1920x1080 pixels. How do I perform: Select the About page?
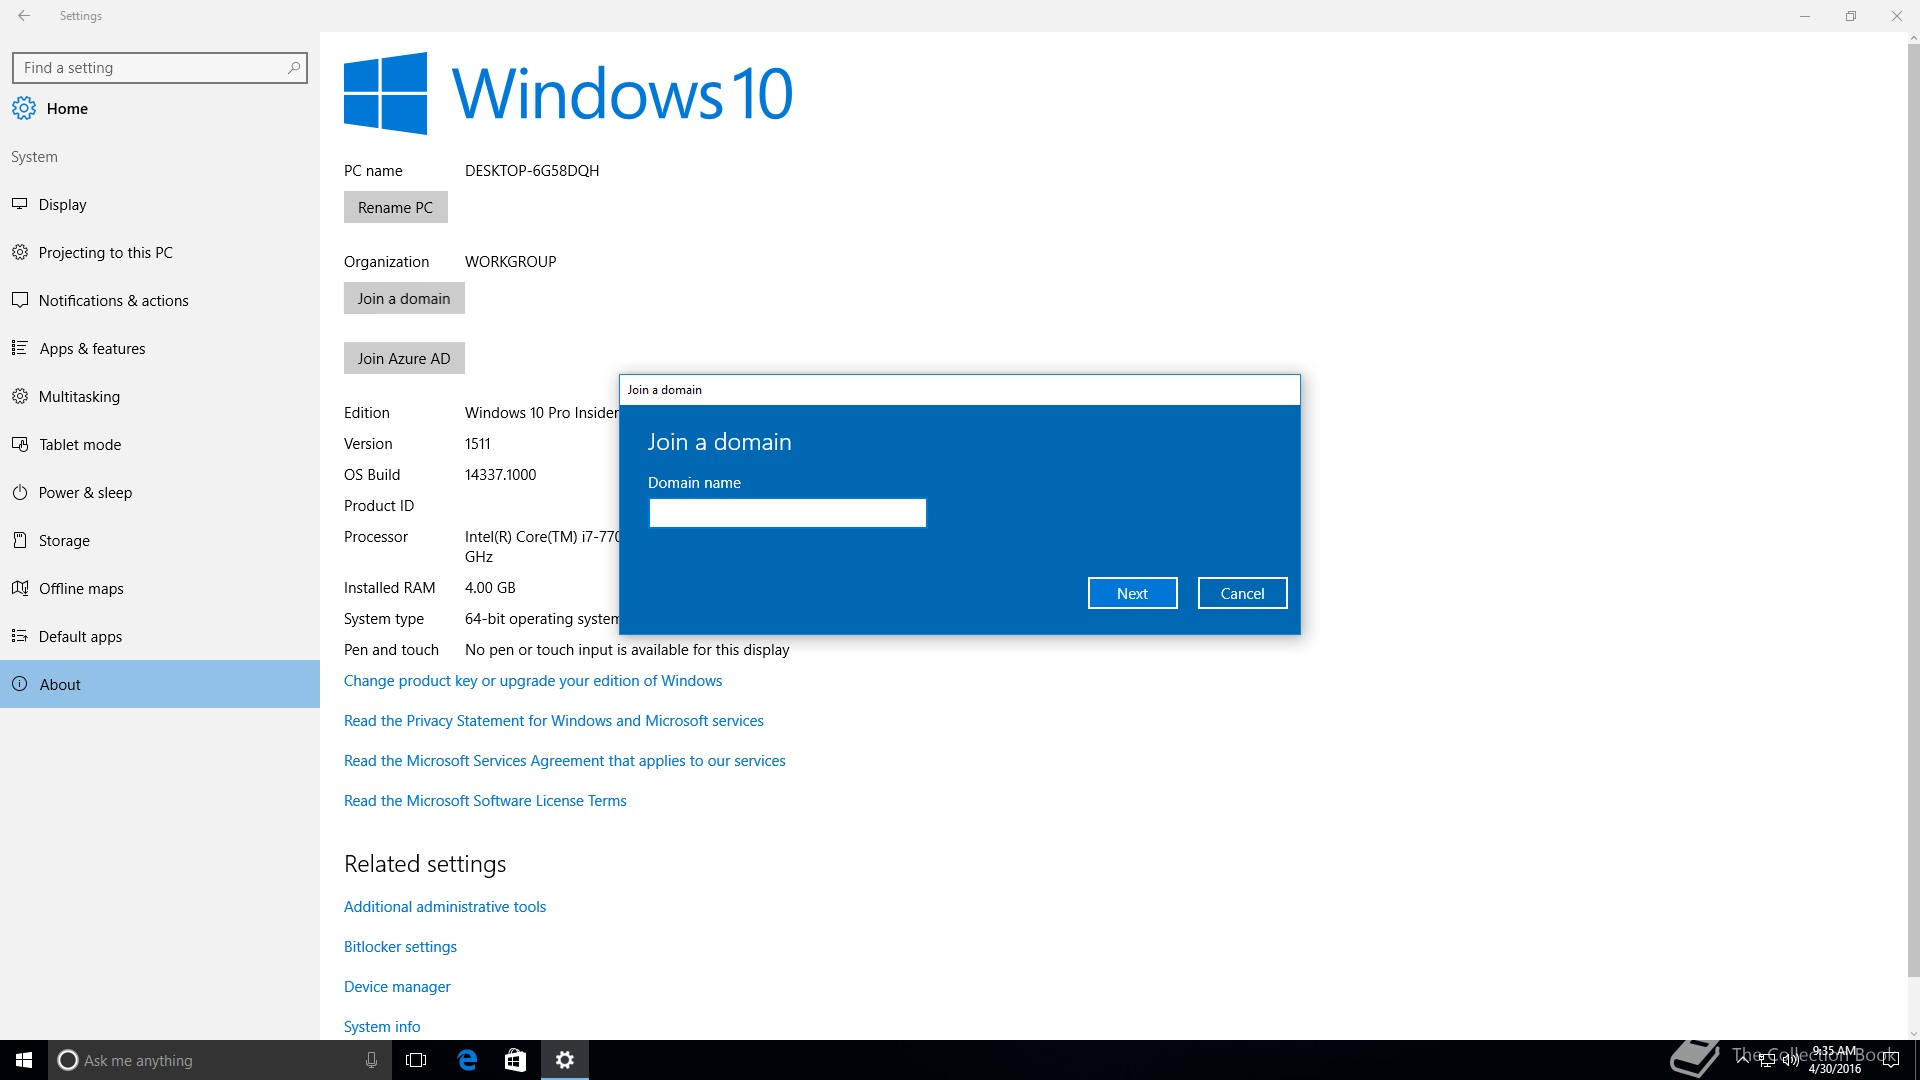[160, 684]
